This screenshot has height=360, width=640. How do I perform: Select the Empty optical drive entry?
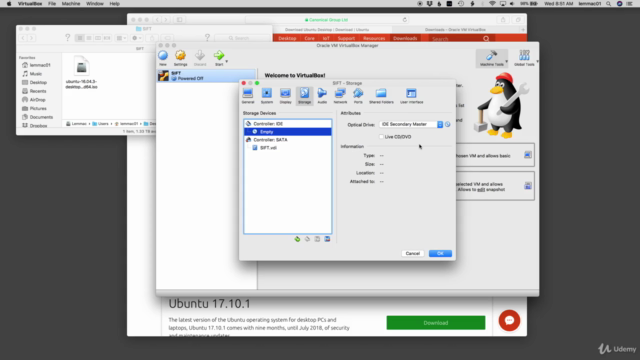[288, 132]
